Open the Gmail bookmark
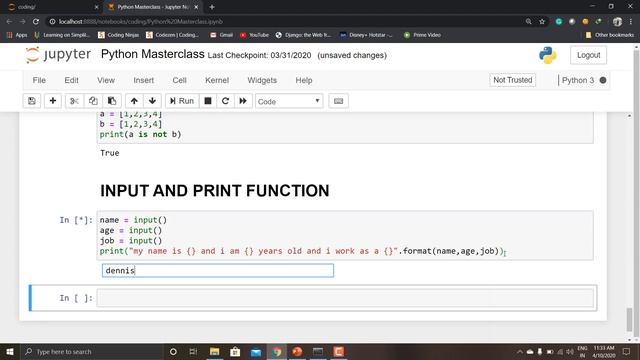 tap(221, 35)
